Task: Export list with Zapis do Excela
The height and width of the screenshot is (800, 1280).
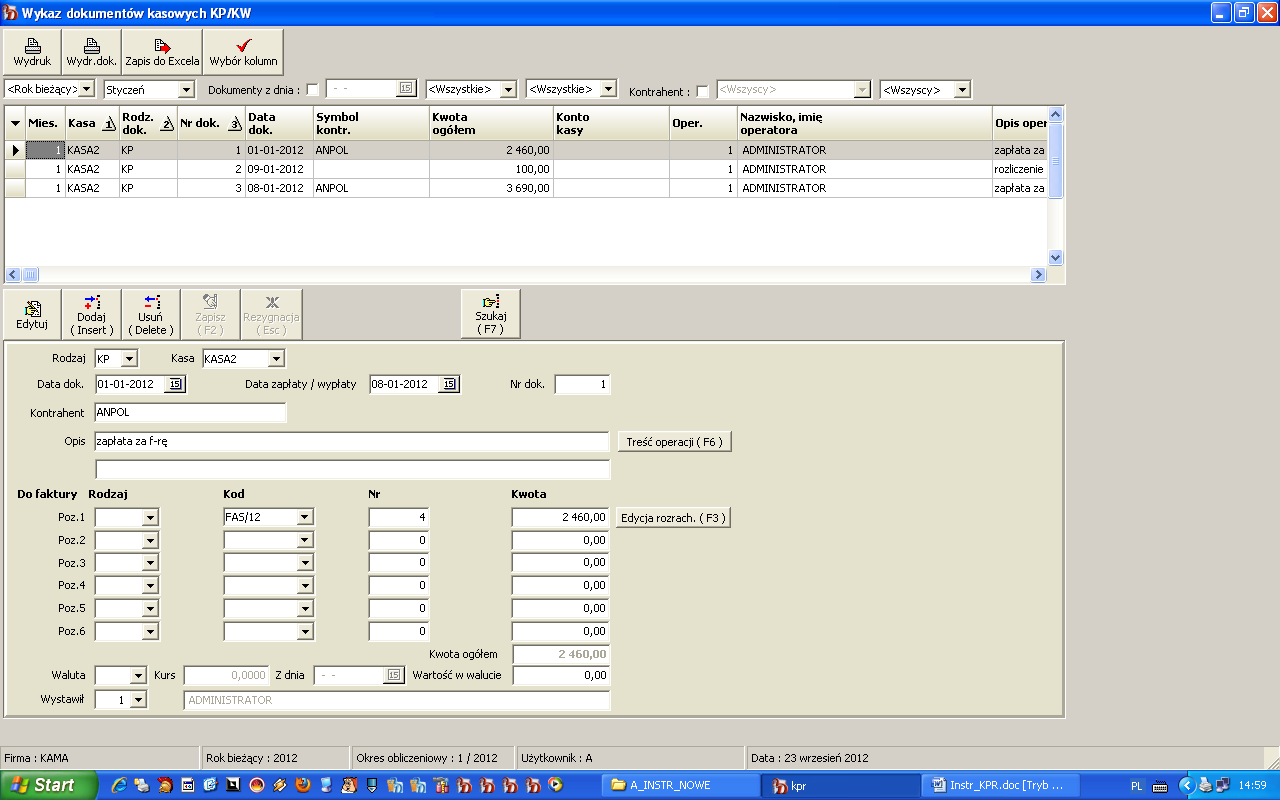Action: (162, 52)
